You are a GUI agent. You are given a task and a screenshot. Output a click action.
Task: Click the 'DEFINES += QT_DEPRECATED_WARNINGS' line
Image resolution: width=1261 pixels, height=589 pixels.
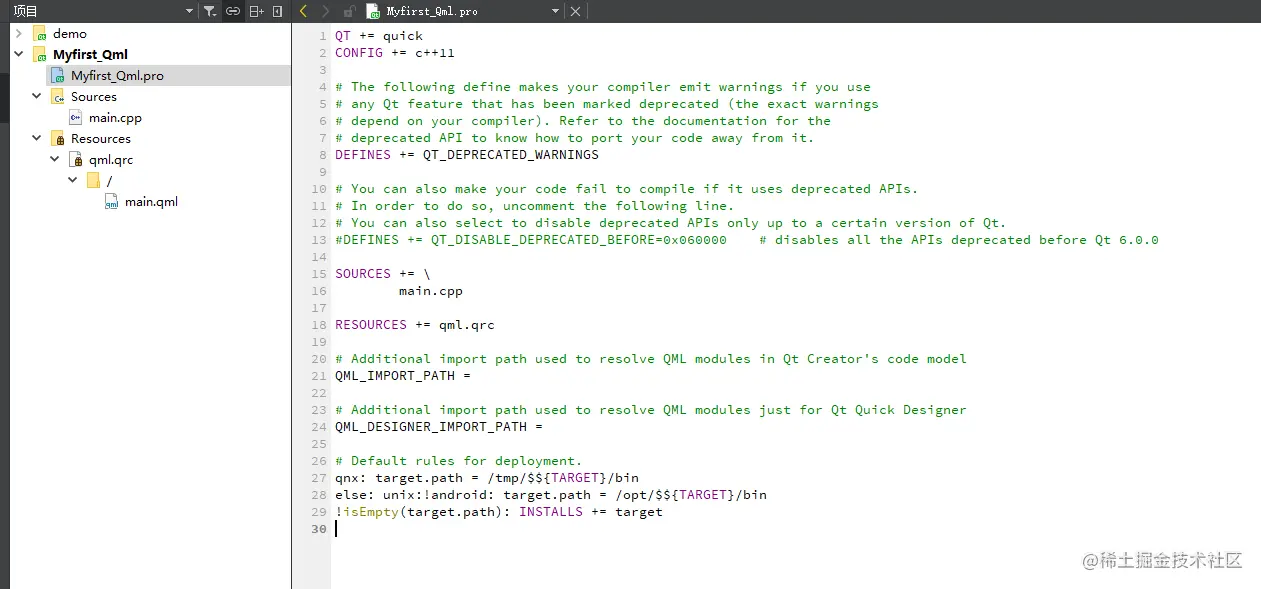467,154
